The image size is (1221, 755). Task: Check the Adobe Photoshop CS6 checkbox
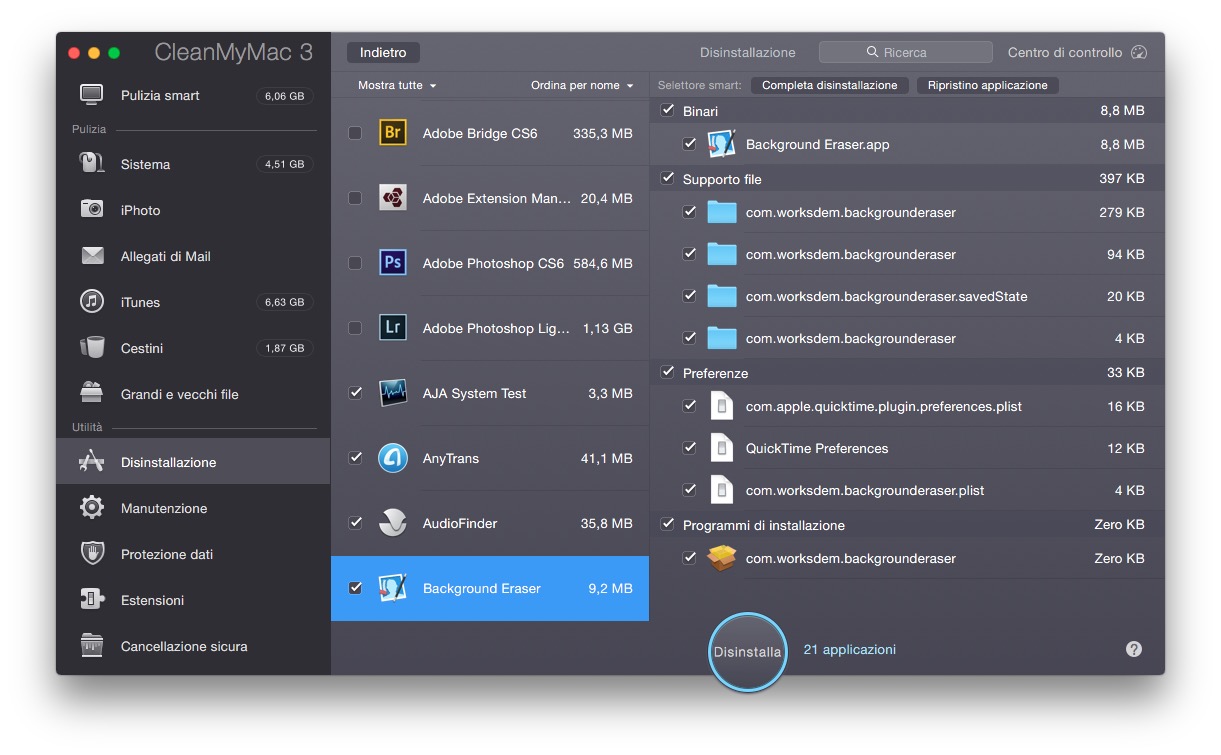point(355,263)
